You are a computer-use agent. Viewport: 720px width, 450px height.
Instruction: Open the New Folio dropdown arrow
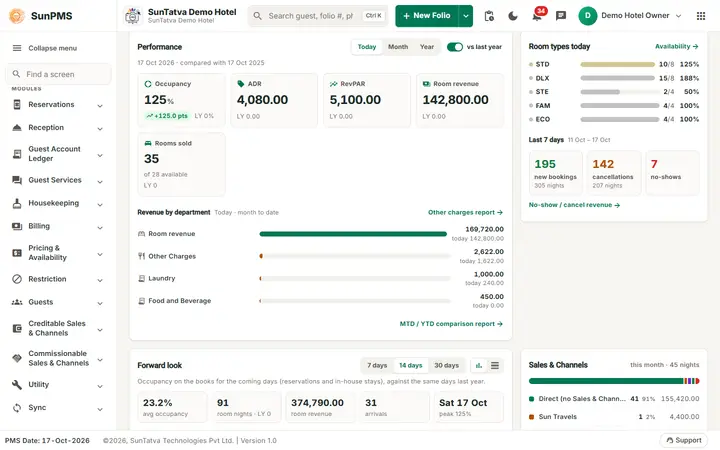466,16
